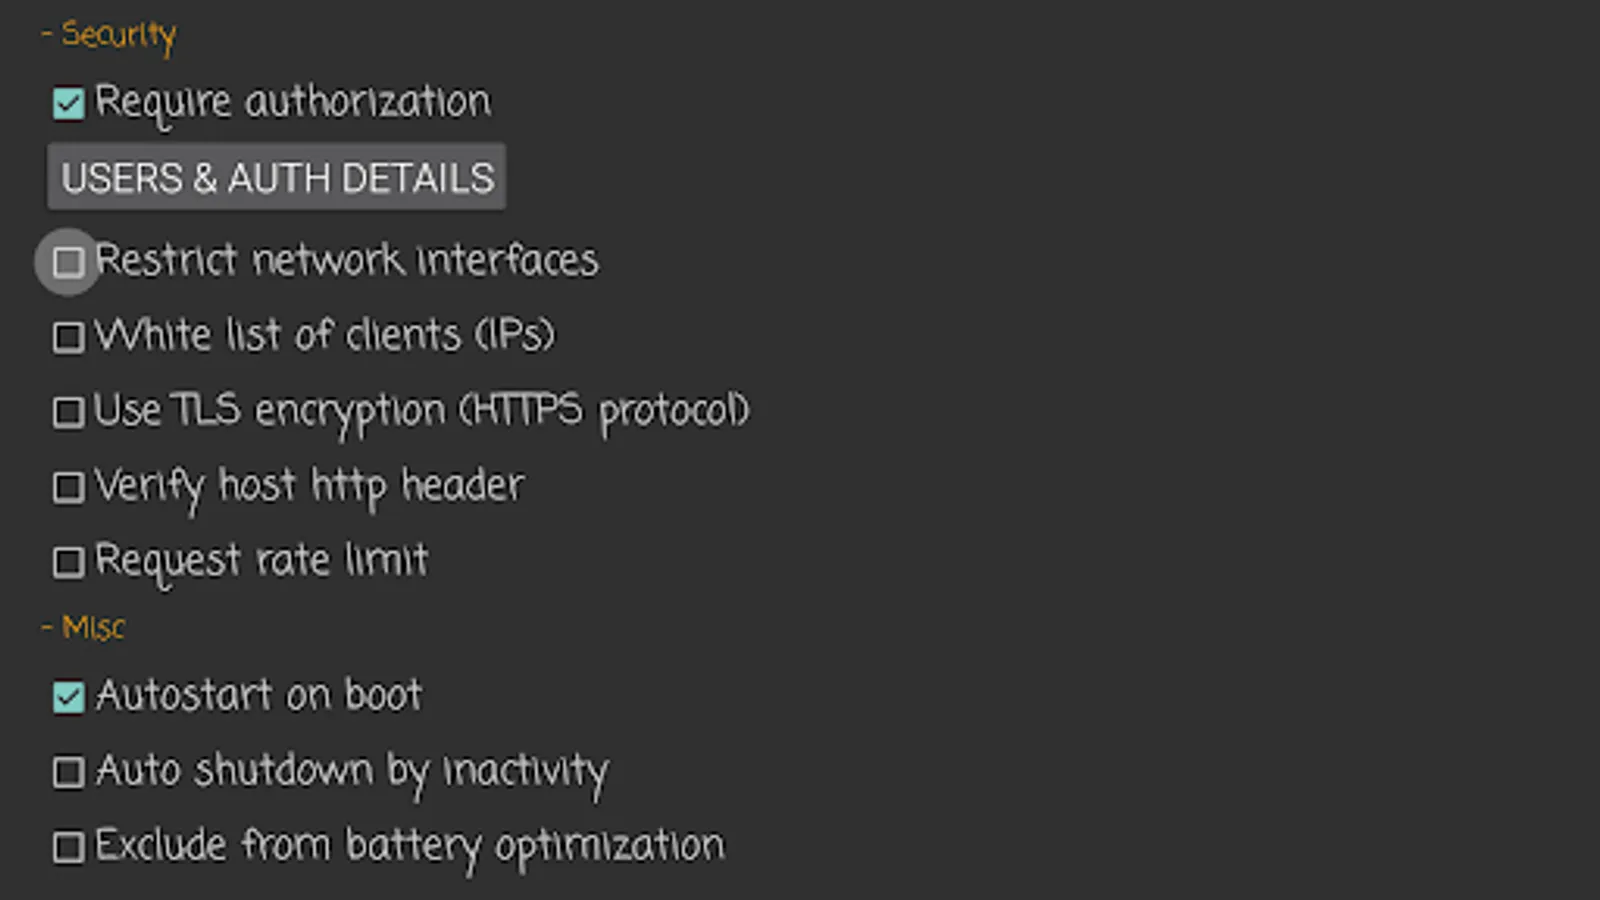Viewport: 1600px width, 900px height.
Task: Enable Verify host http header
Action: [x=68, y=487]
